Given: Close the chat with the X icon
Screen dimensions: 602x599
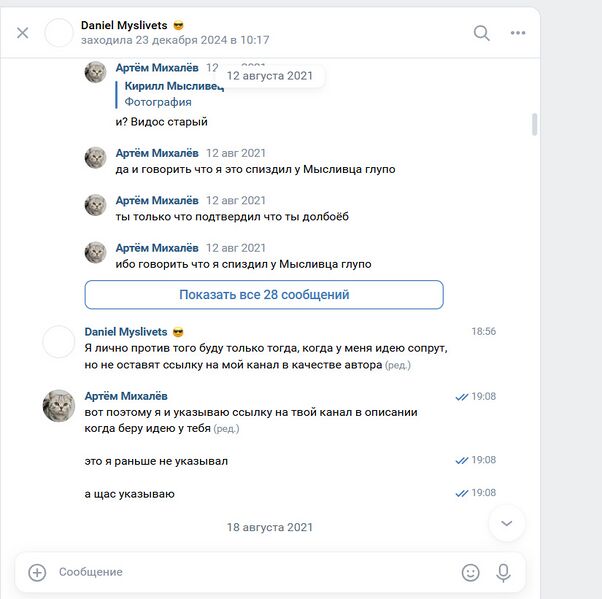Looking at the screenshot, I should pos(23,33).
